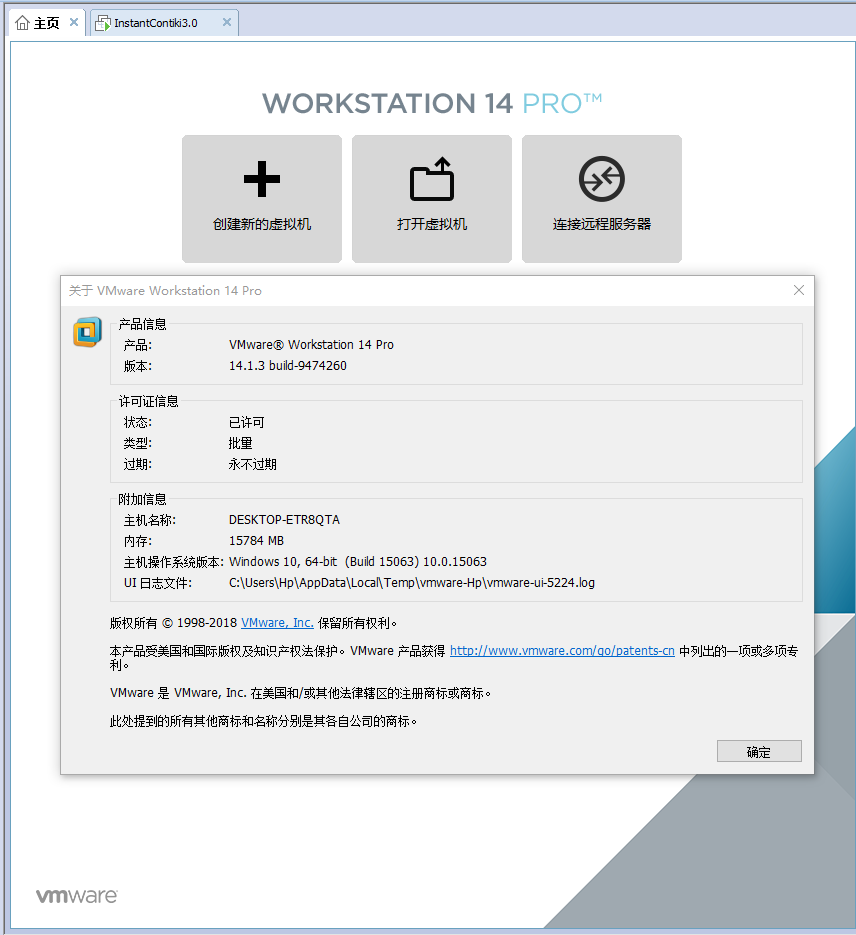
Task: Click the 创建新的虚拟机 label
Action: (262, 224)
